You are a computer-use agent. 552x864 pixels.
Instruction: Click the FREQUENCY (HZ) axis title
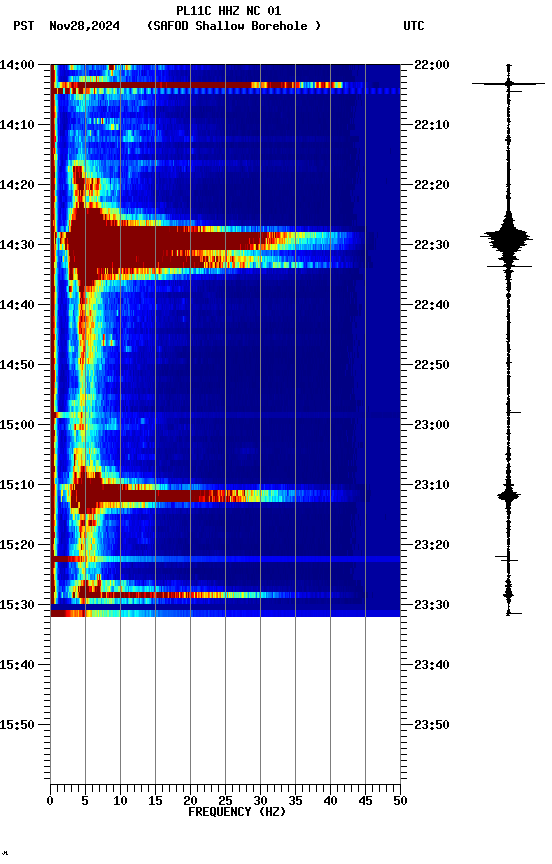point(237,812)
